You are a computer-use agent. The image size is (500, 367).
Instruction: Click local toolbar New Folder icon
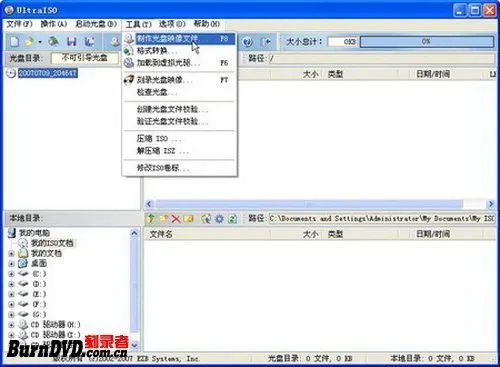[x=163, y=219]
